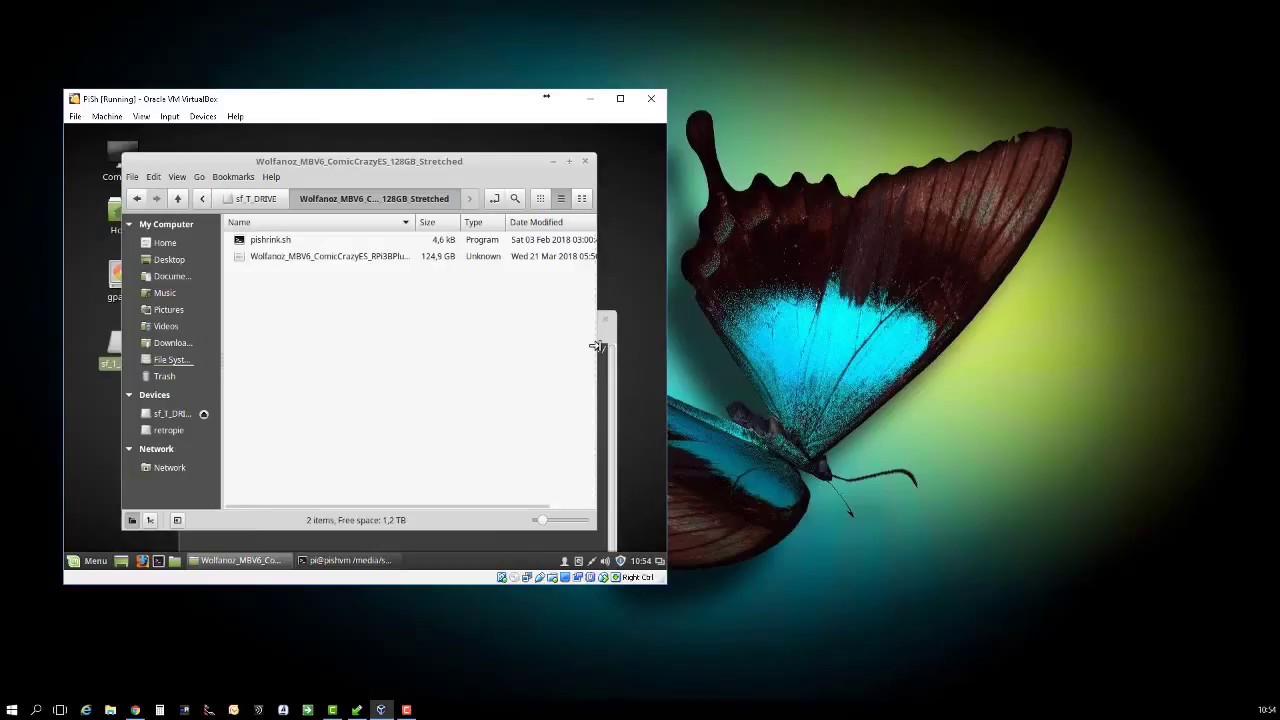
Task: Open Task View on the Windows taskbar
Action: point(60,710)
